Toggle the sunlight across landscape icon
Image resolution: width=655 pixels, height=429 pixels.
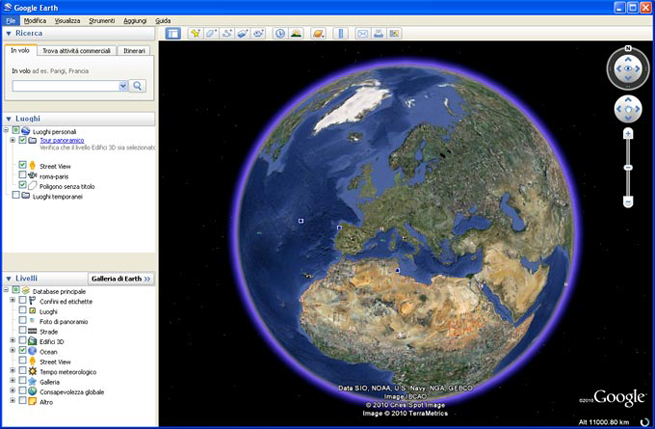pos(296,33)
